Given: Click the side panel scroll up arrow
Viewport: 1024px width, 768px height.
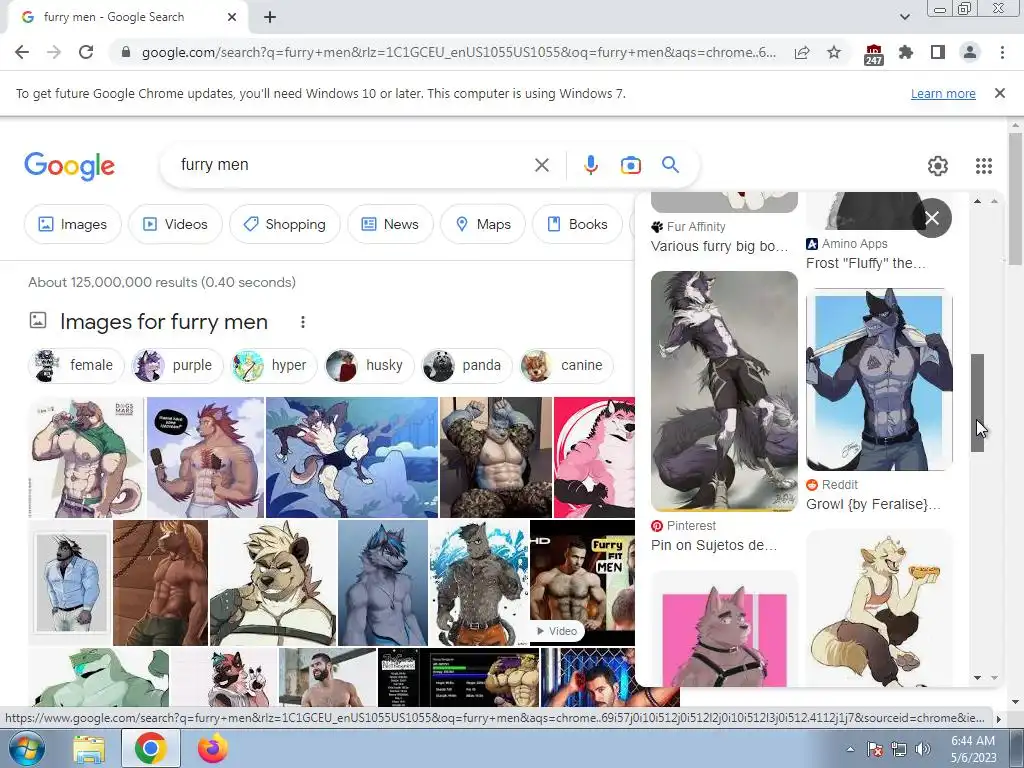Looking at the screenshot, I should point(978,201).
